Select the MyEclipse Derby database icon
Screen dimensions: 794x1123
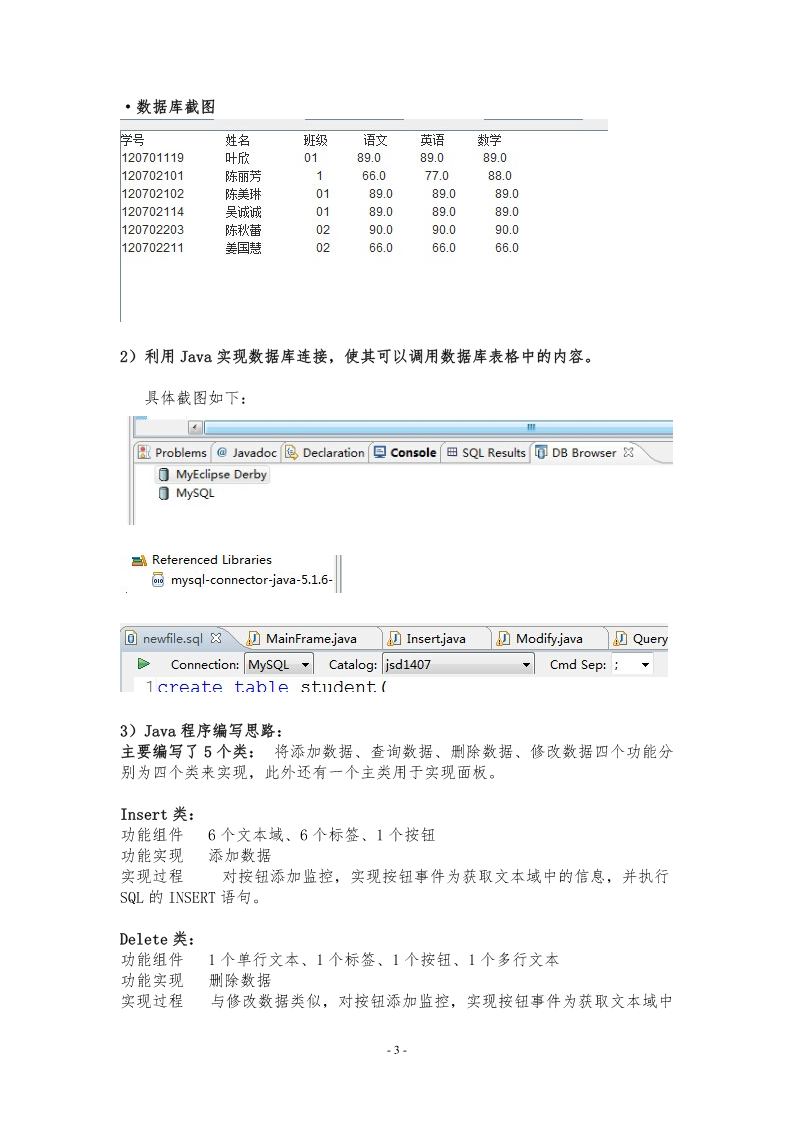pos(164,475)
